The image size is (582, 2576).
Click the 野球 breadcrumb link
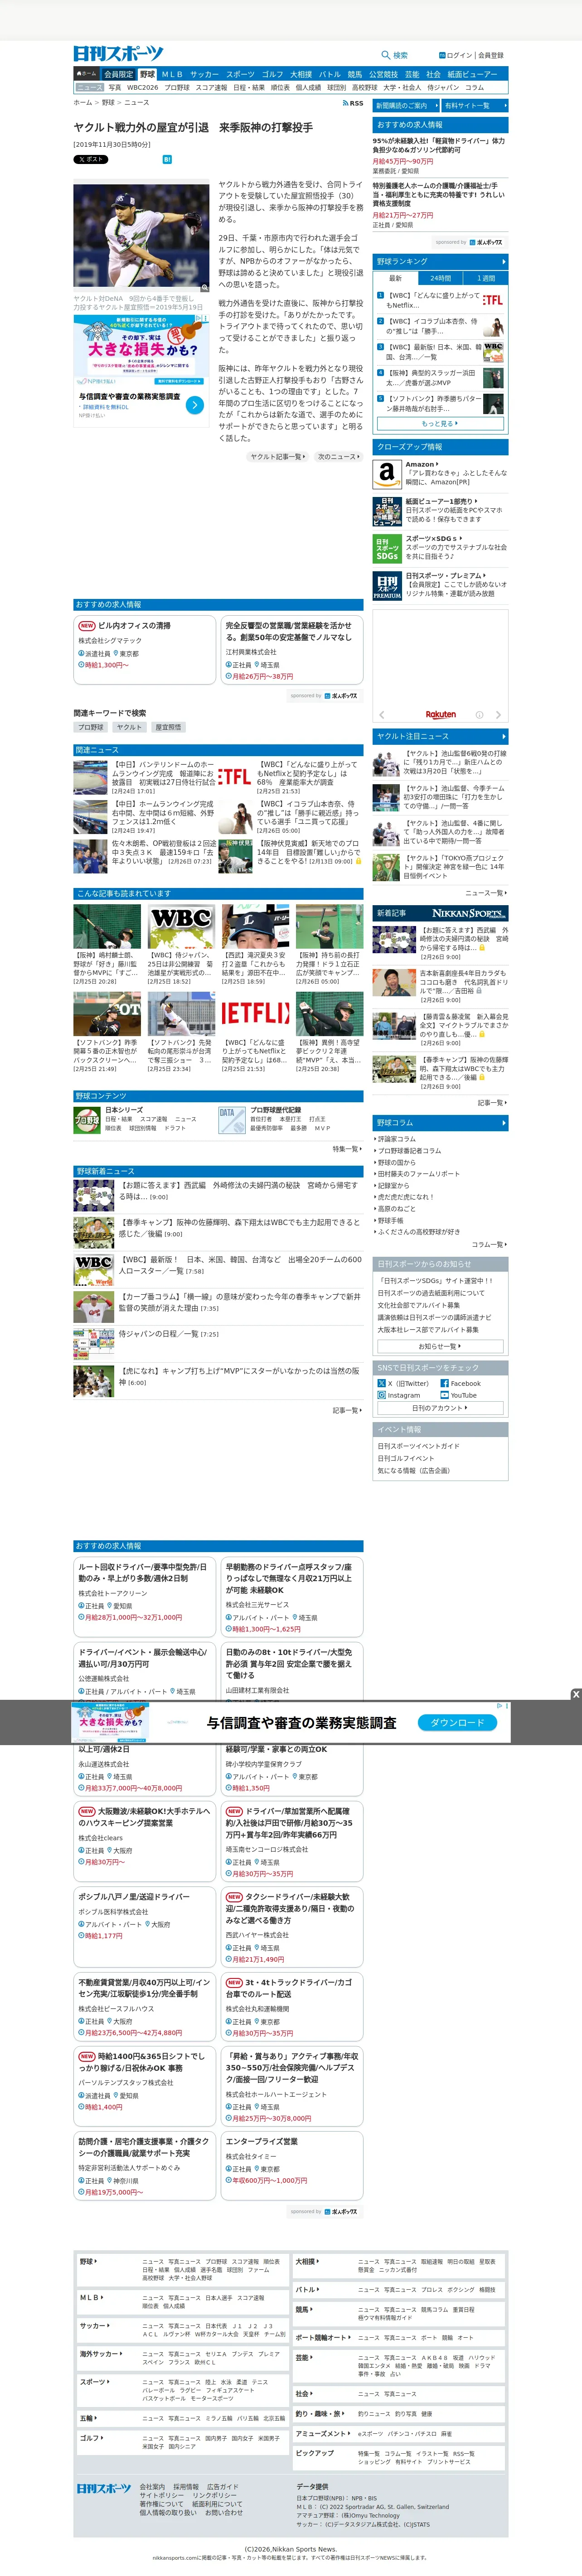coord(107,103)
